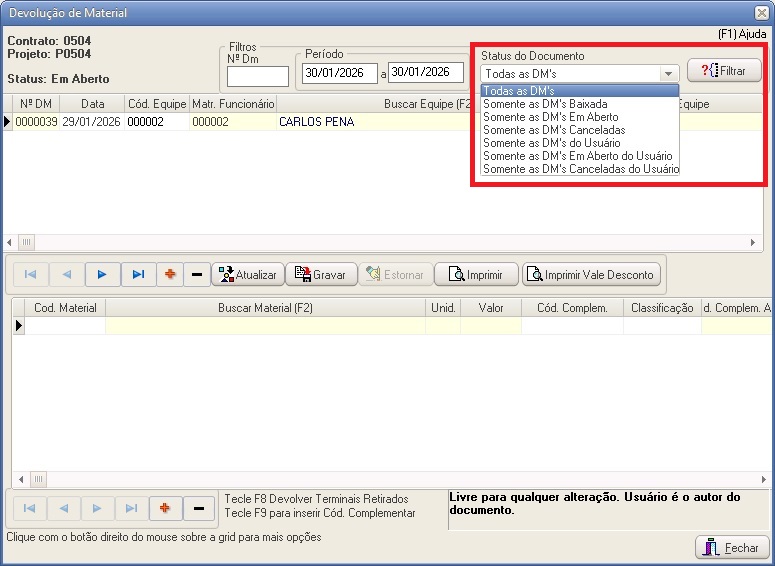The image size is (775, 566).
Task: Go to next record in upper navigator
Action: 102,275
